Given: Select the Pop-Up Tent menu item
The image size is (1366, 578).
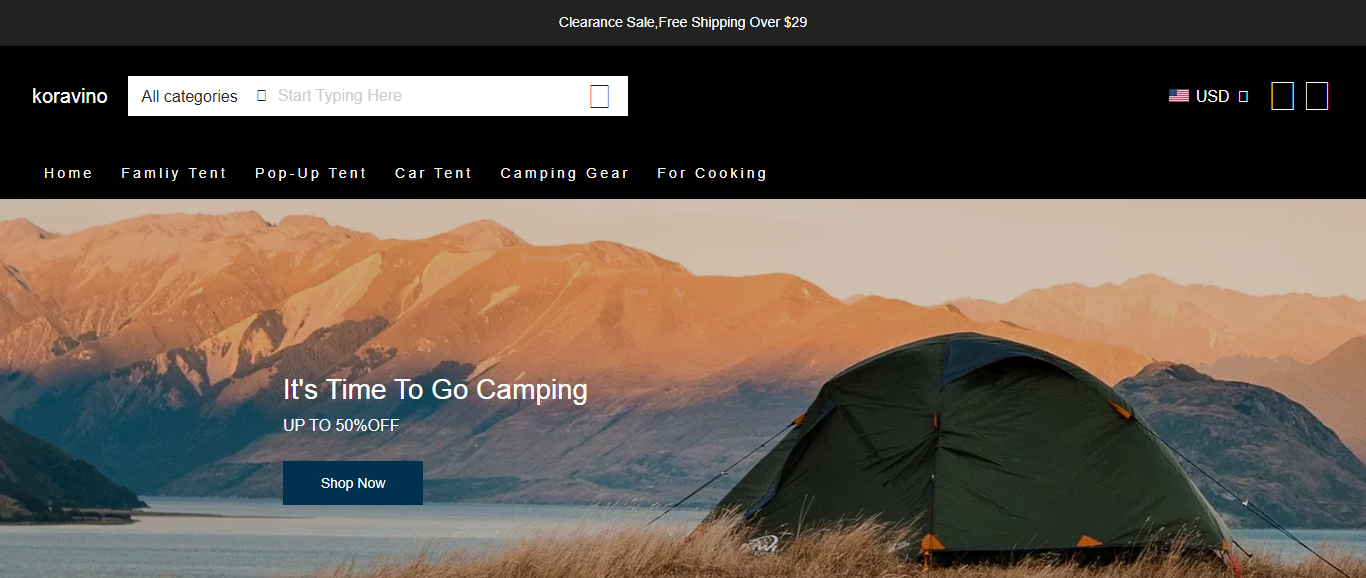Looking at the screenshot, I should click(311, 173).
